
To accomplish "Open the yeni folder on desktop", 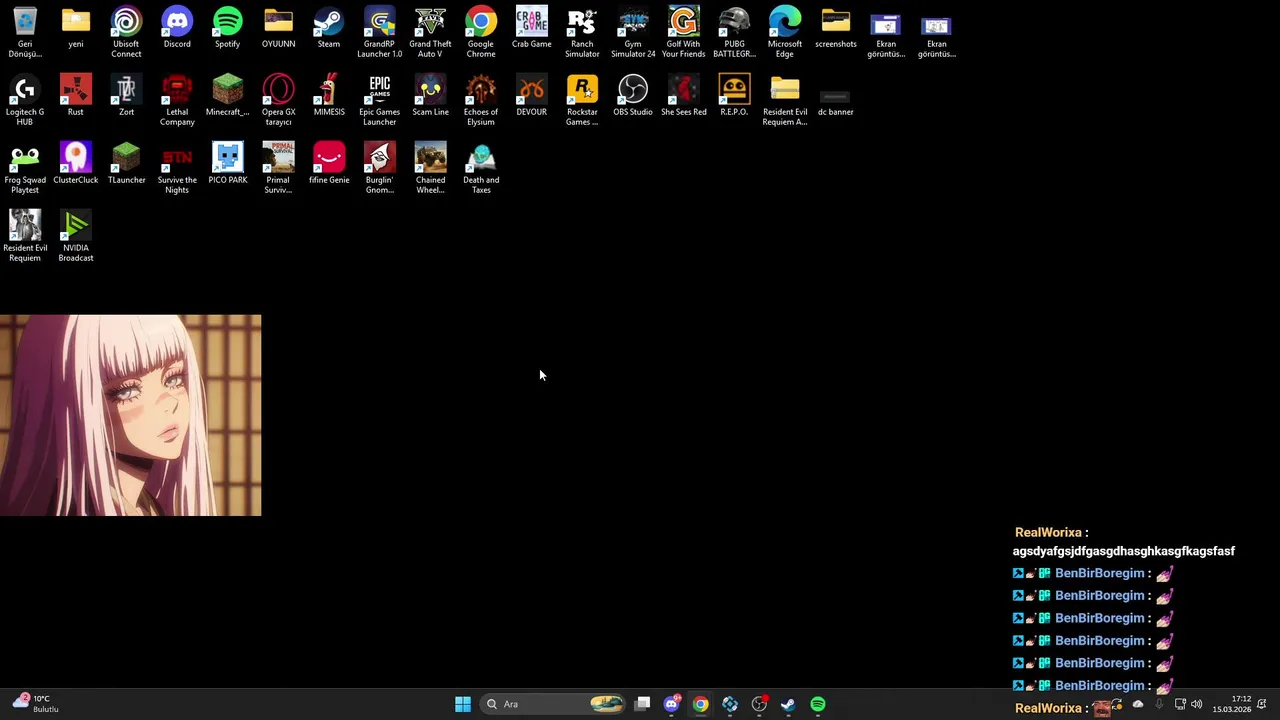I will [76, 28].
